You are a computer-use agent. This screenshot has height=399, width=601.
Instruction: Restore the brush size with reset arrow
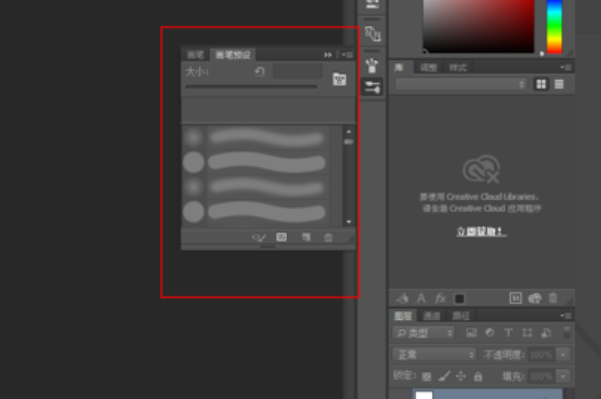point(260,72)
